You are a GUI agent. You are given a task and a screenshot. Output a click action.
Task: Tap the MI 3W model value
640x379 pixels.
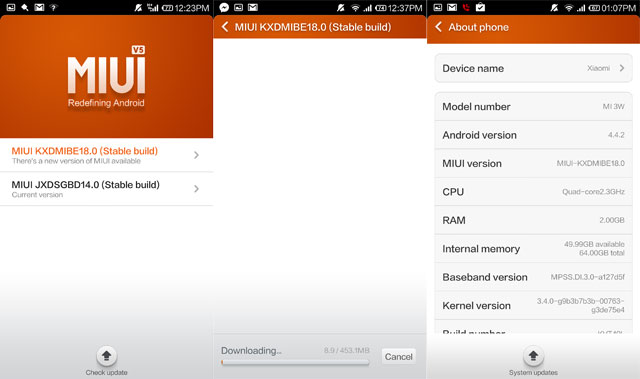pyautogui.click(x=613, y=106)
